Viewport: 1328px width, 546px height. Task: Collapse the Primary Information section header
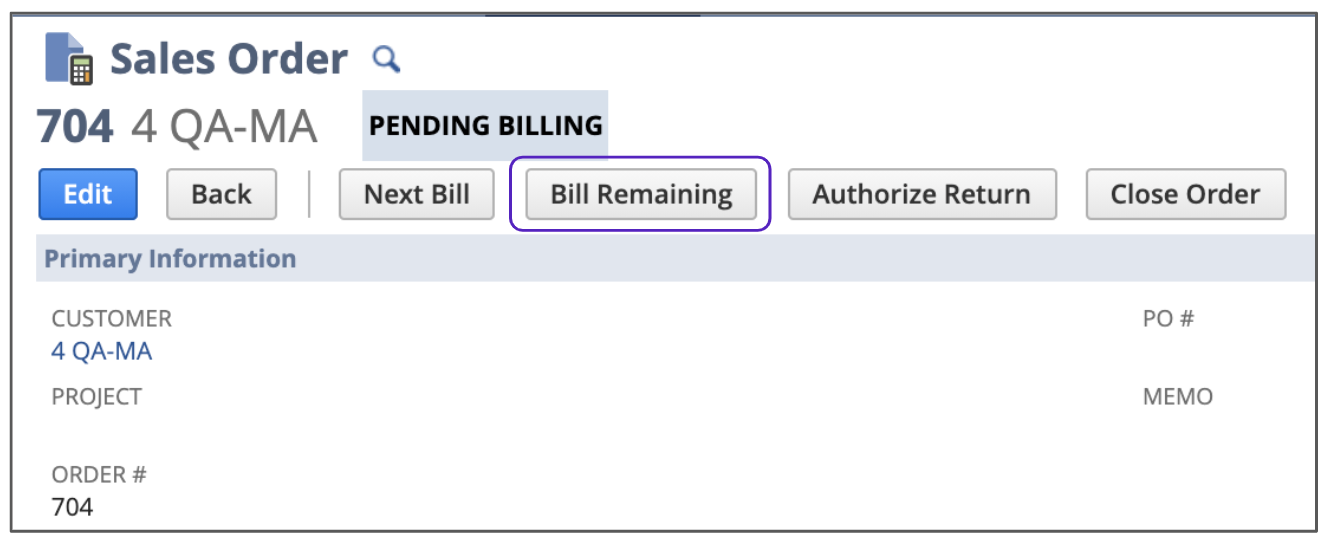(x=170, y=259)
